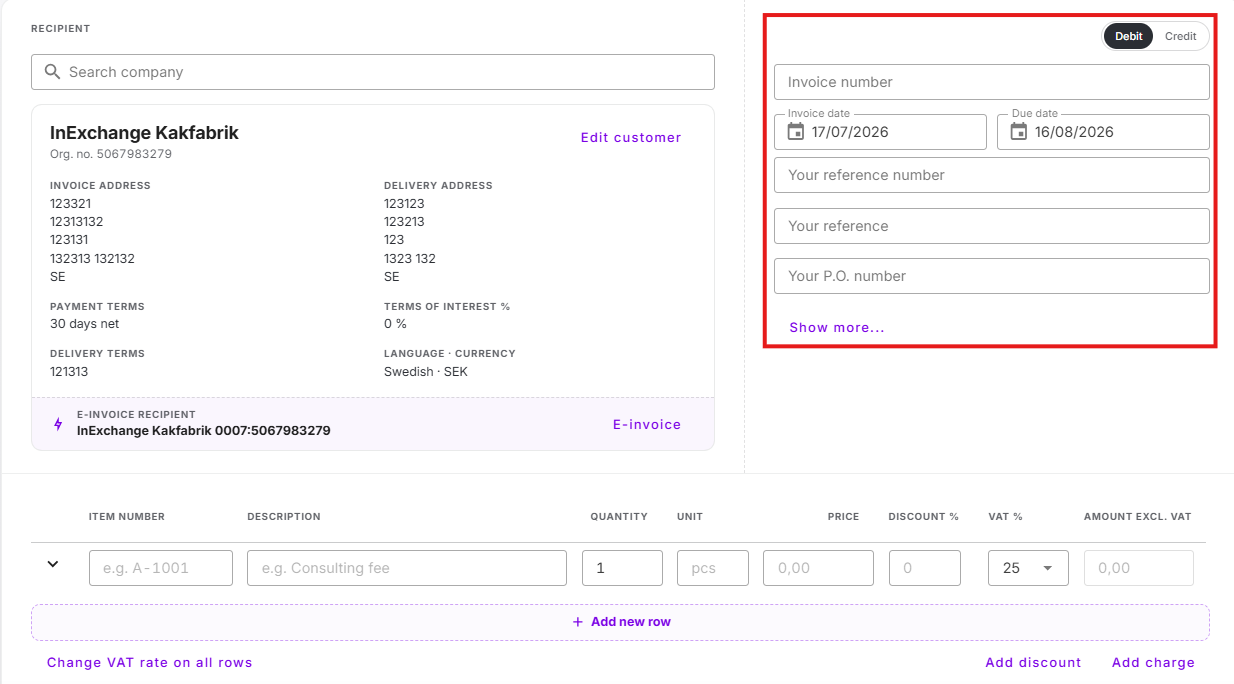Click Change VAT rate on all rows
This screenshot has width=1234, height=684.
tap(150, 663)
